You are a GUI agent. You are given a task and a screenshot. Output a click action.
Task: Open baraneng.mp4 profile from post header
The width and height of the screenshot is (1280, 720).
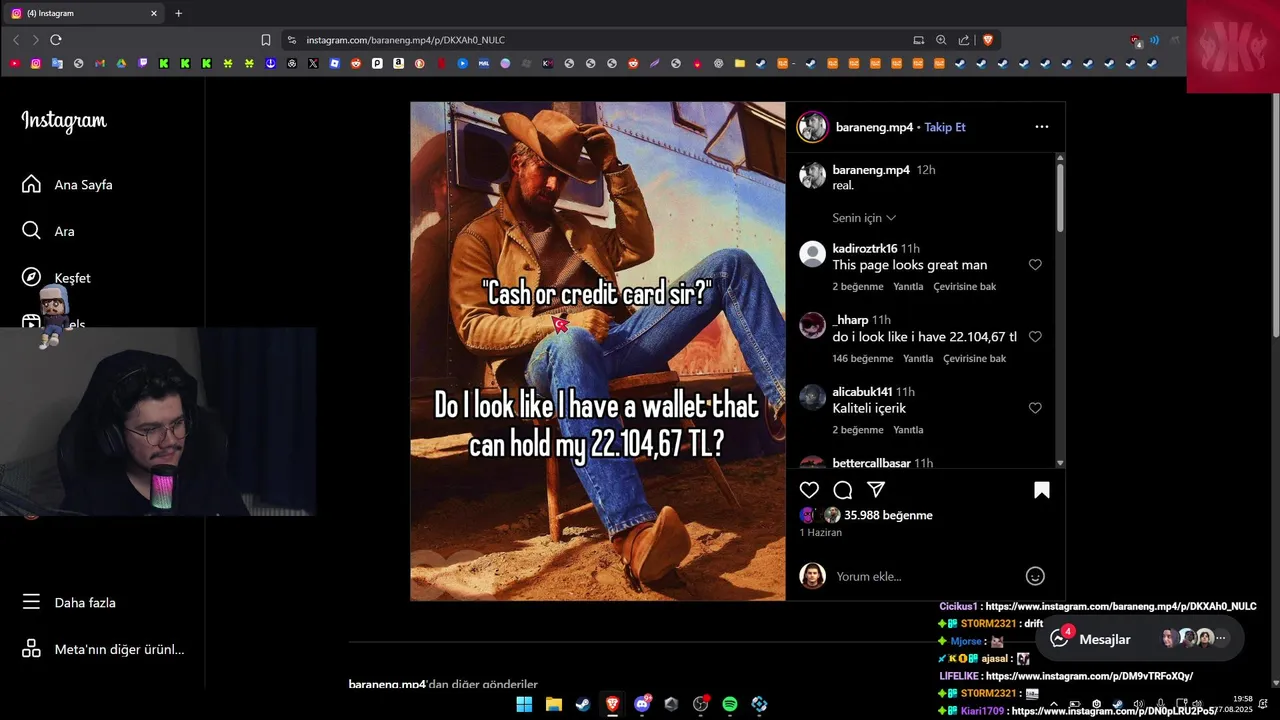pos(874,127)
